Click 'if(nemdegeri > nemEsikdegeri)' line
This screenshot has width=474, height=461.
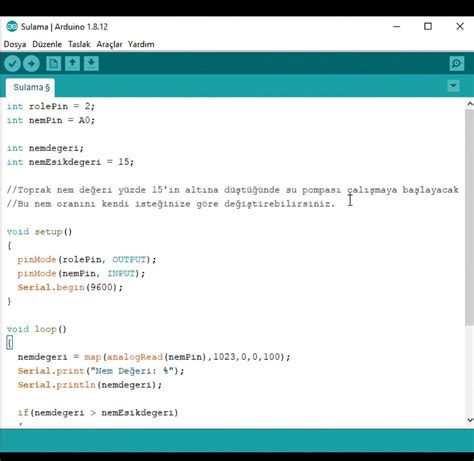click(98, 413)
